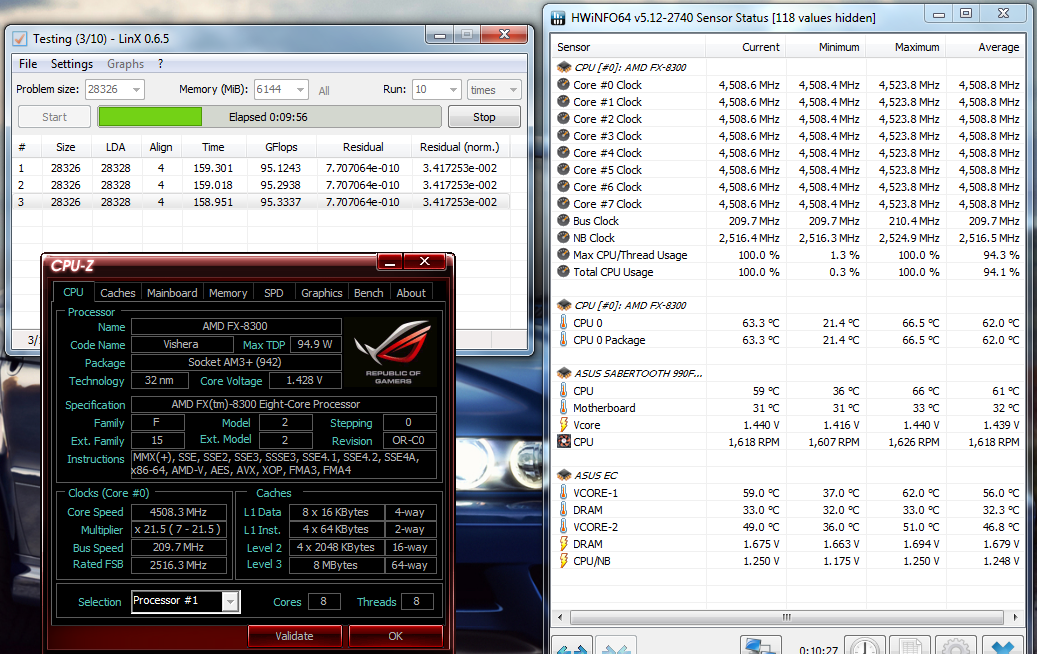
Task: Open HWiNFO remote network monitor icon
Action: [760, 646]
